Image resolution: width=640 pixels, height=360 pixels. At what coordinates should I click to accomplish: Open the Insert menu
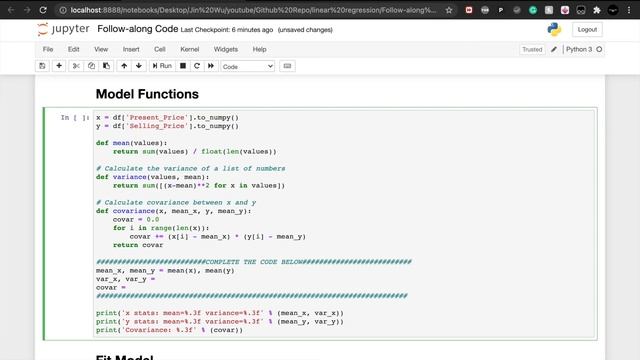(131, 49)
